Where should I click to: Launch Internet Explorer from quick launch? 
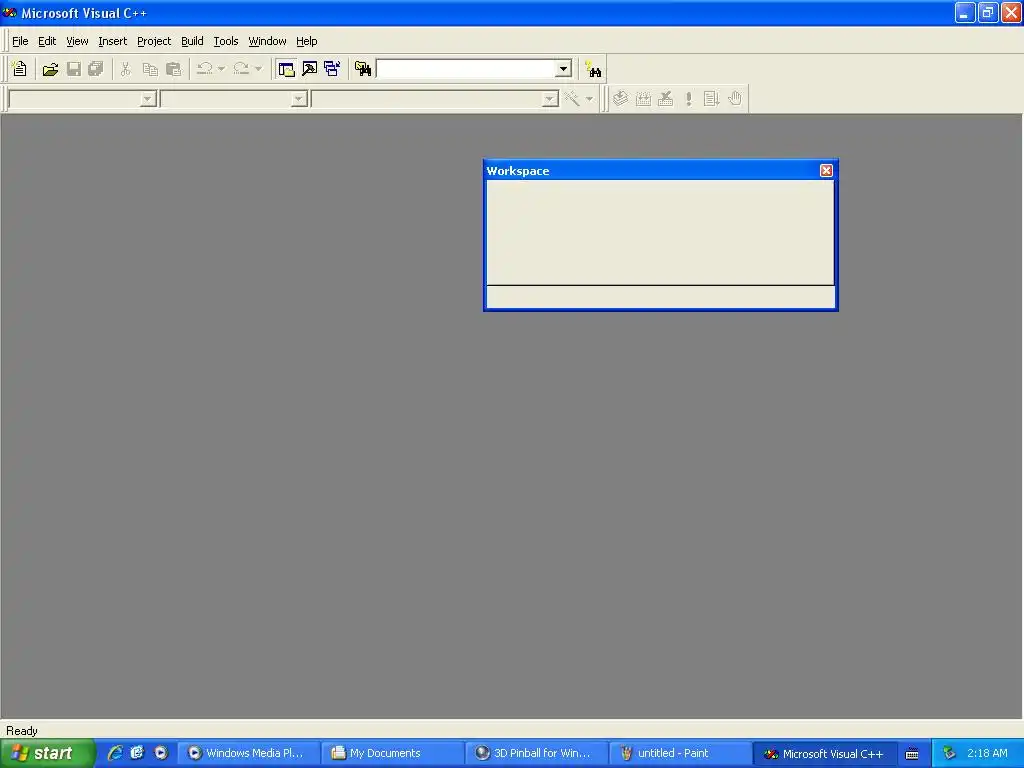pos(115,753)
